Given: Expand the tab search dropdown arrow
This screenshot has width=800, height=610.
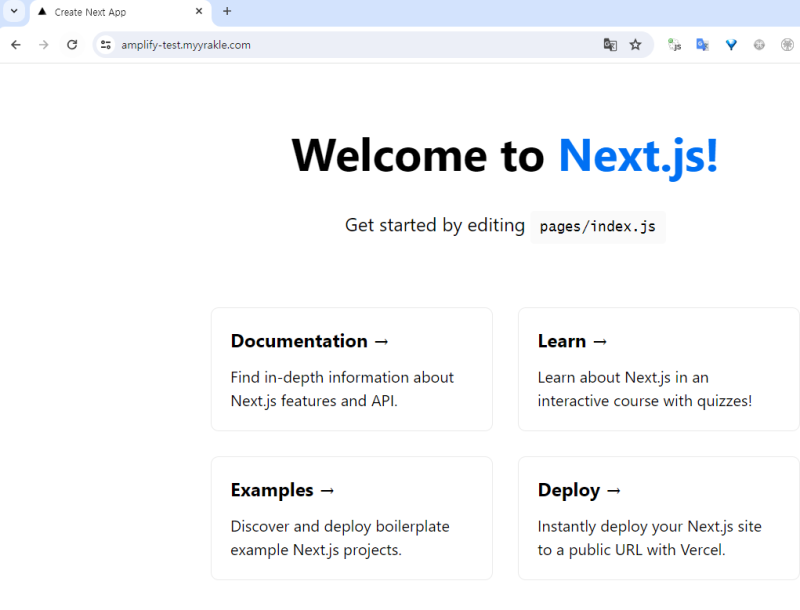Looking at the screenshot, I should click(x=14, y=11).
